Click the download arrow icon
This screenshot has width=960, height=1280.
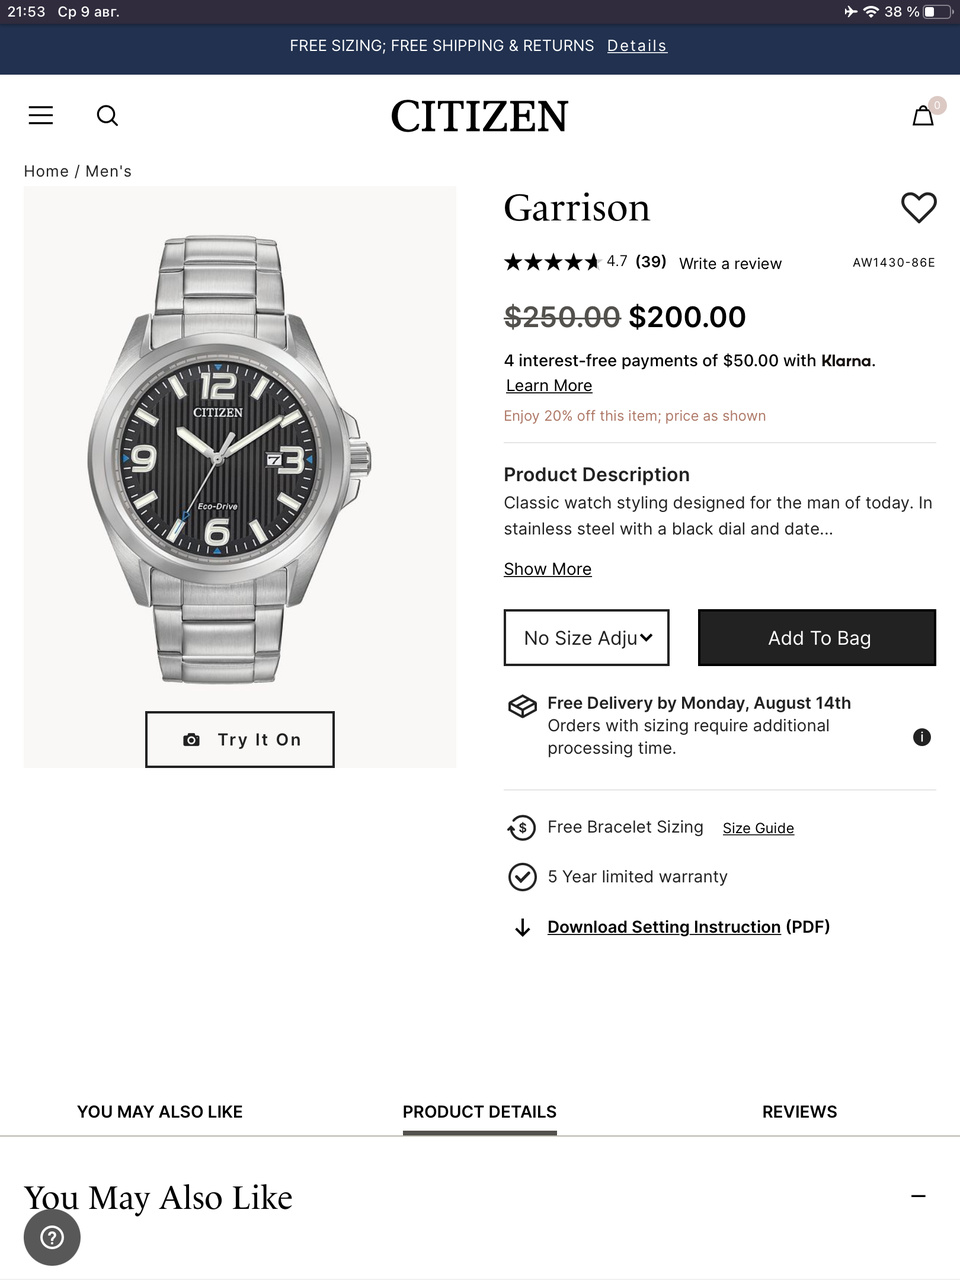522,928
